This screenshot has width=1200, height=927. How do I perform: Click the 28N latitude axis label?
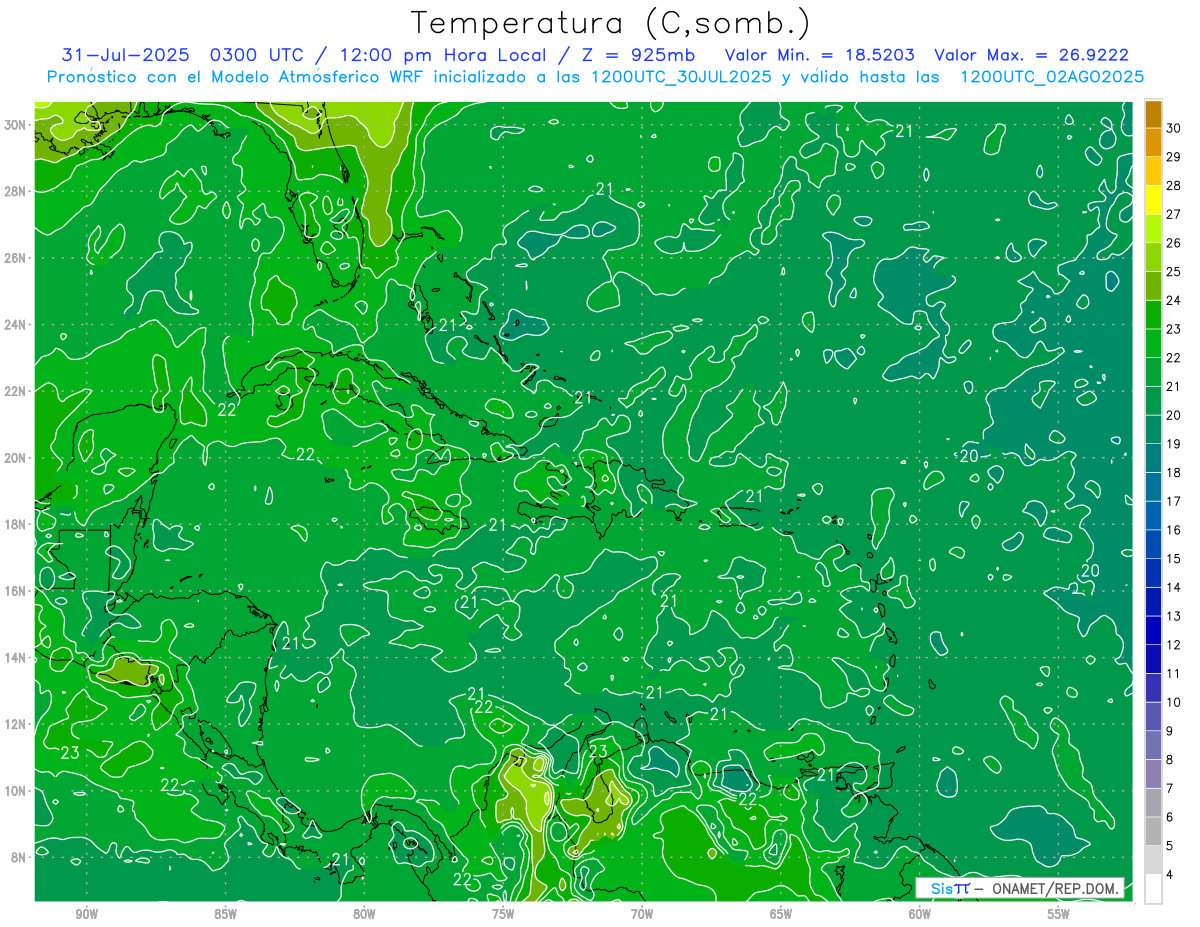pyautogui.click(x=15, y=191)
